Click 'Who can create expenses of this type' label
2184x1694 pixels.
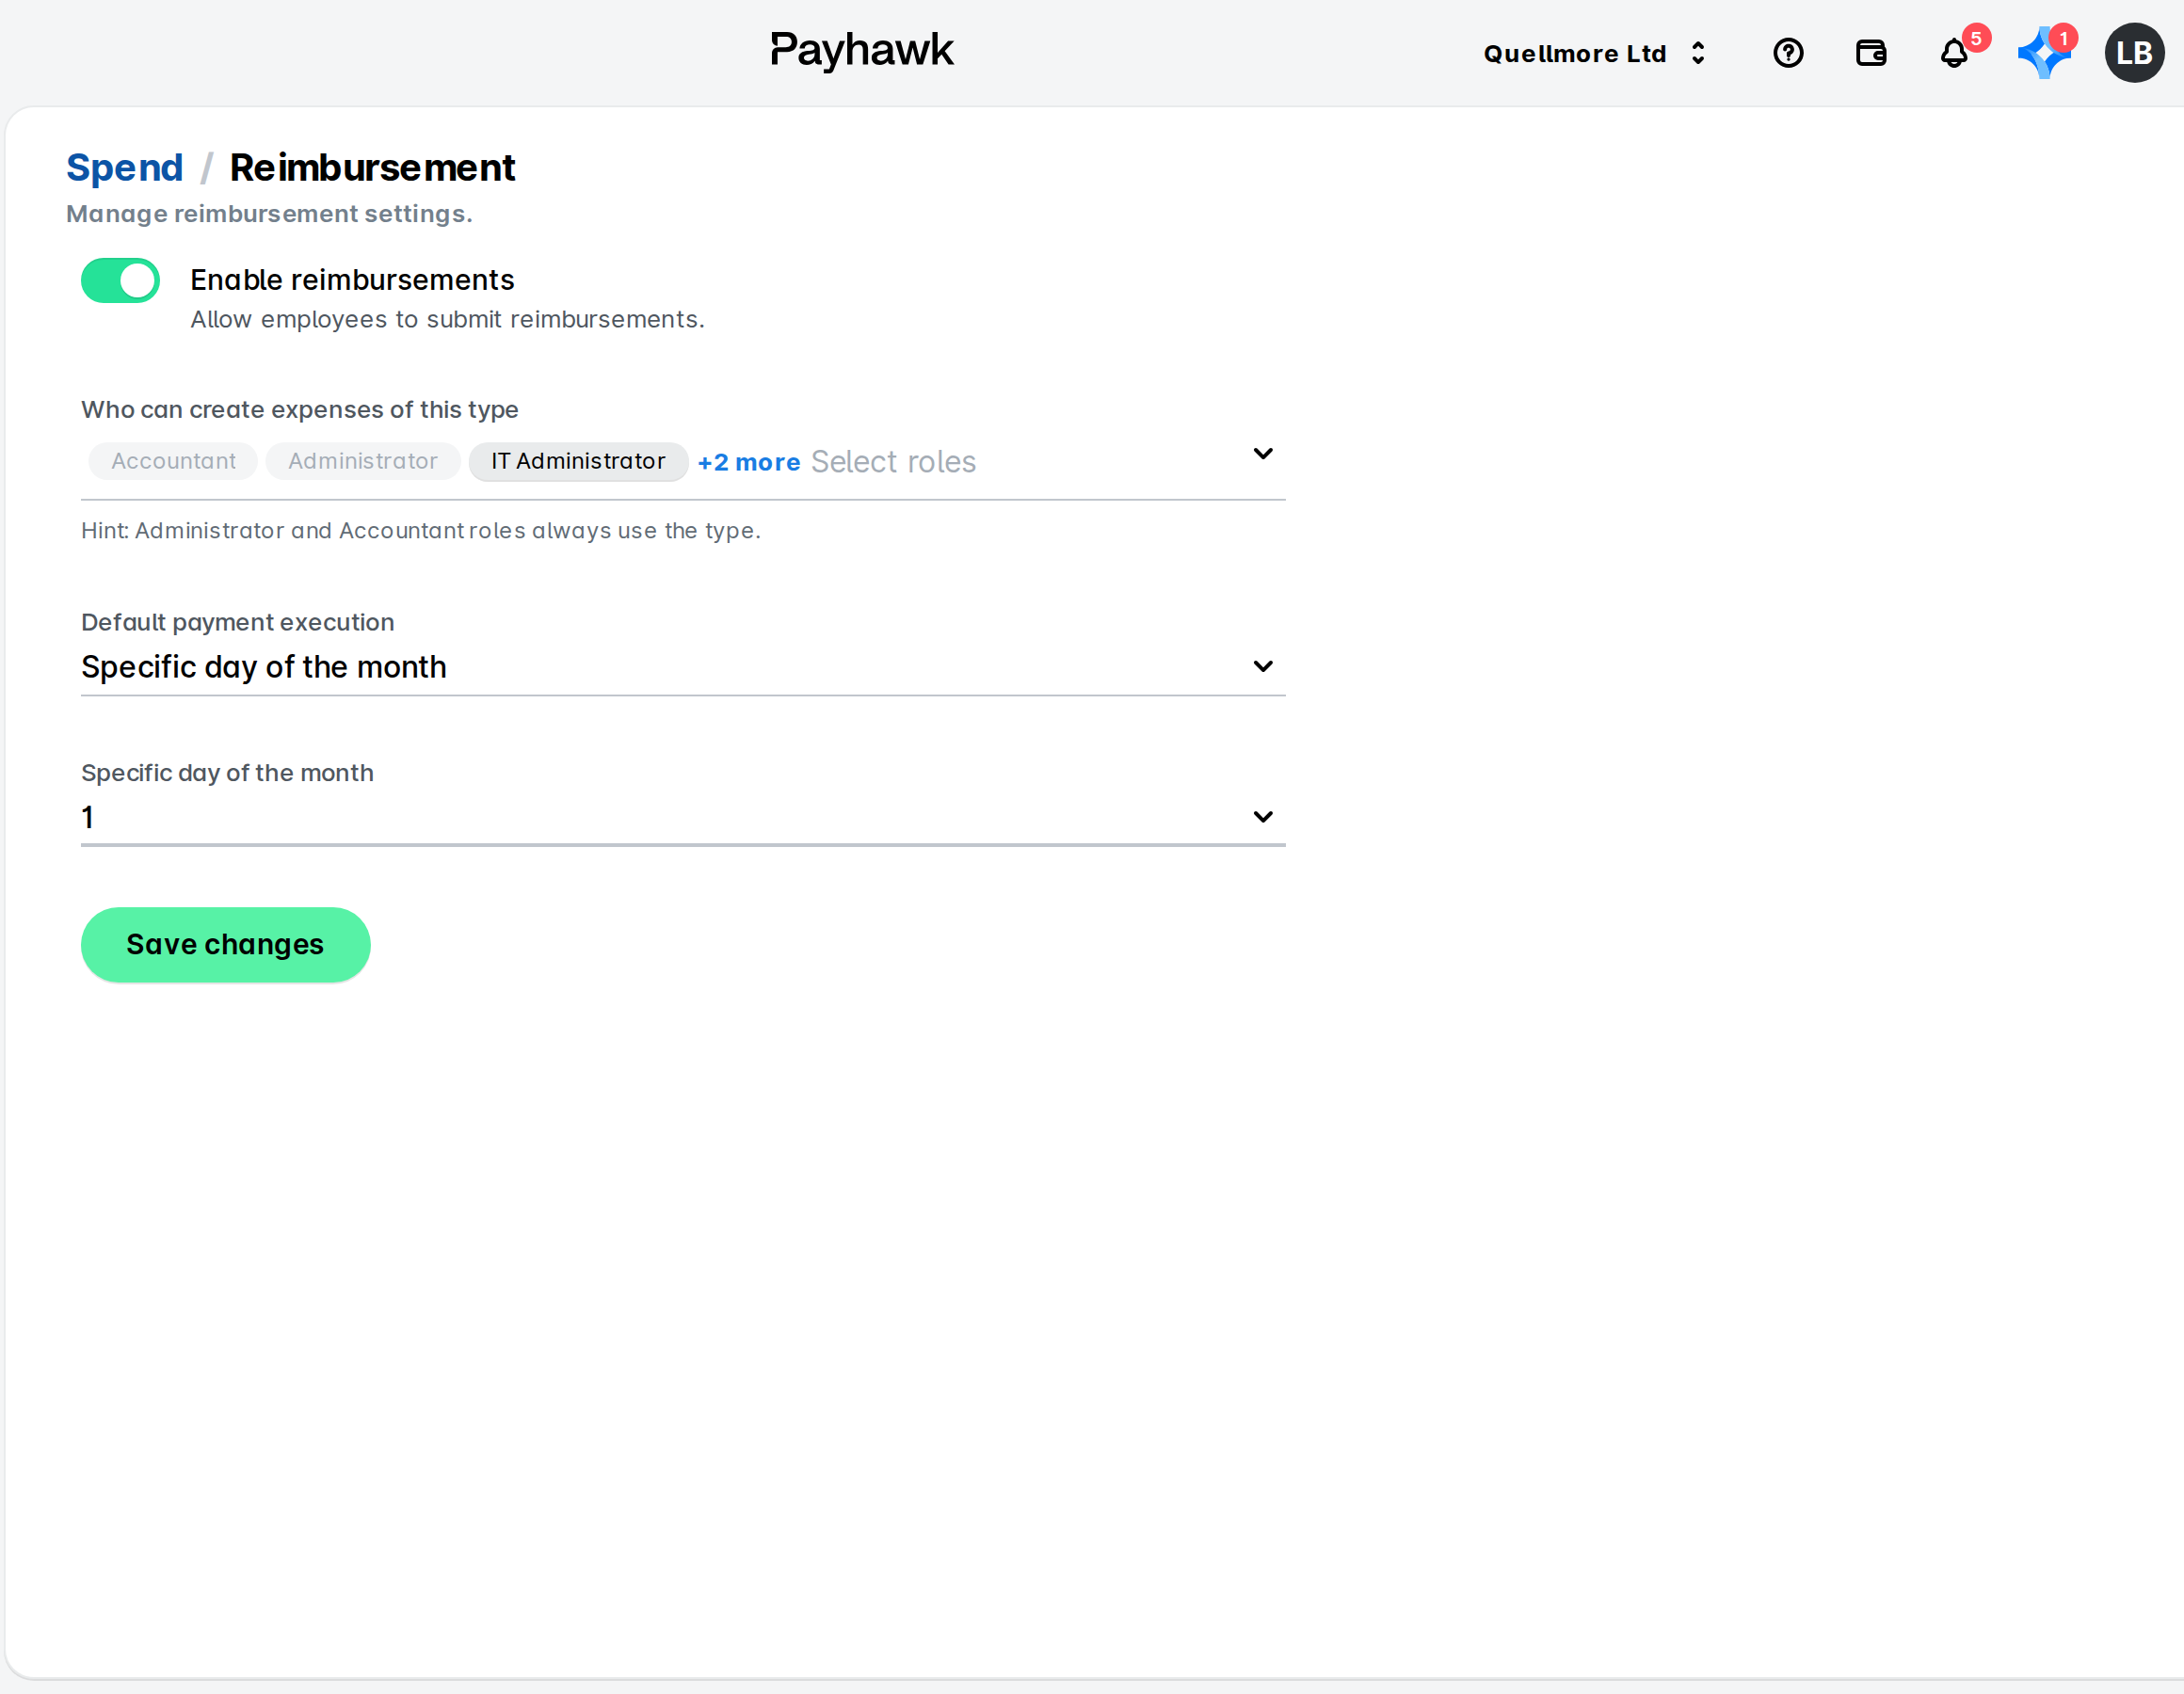[300, 409]
